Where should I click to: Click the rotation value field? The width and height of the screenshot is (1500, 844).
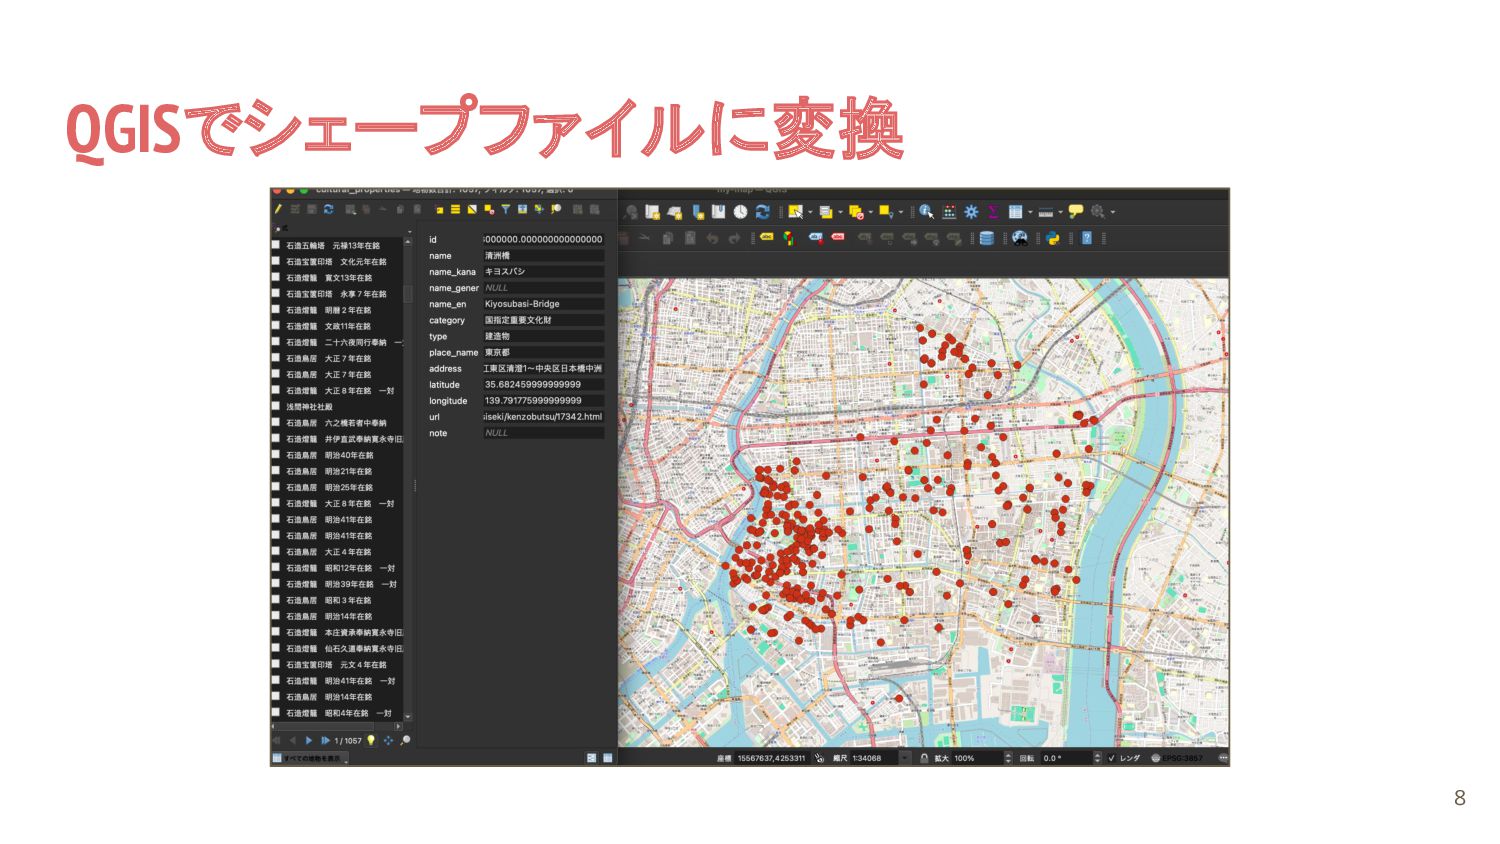tap(1067, 758)
